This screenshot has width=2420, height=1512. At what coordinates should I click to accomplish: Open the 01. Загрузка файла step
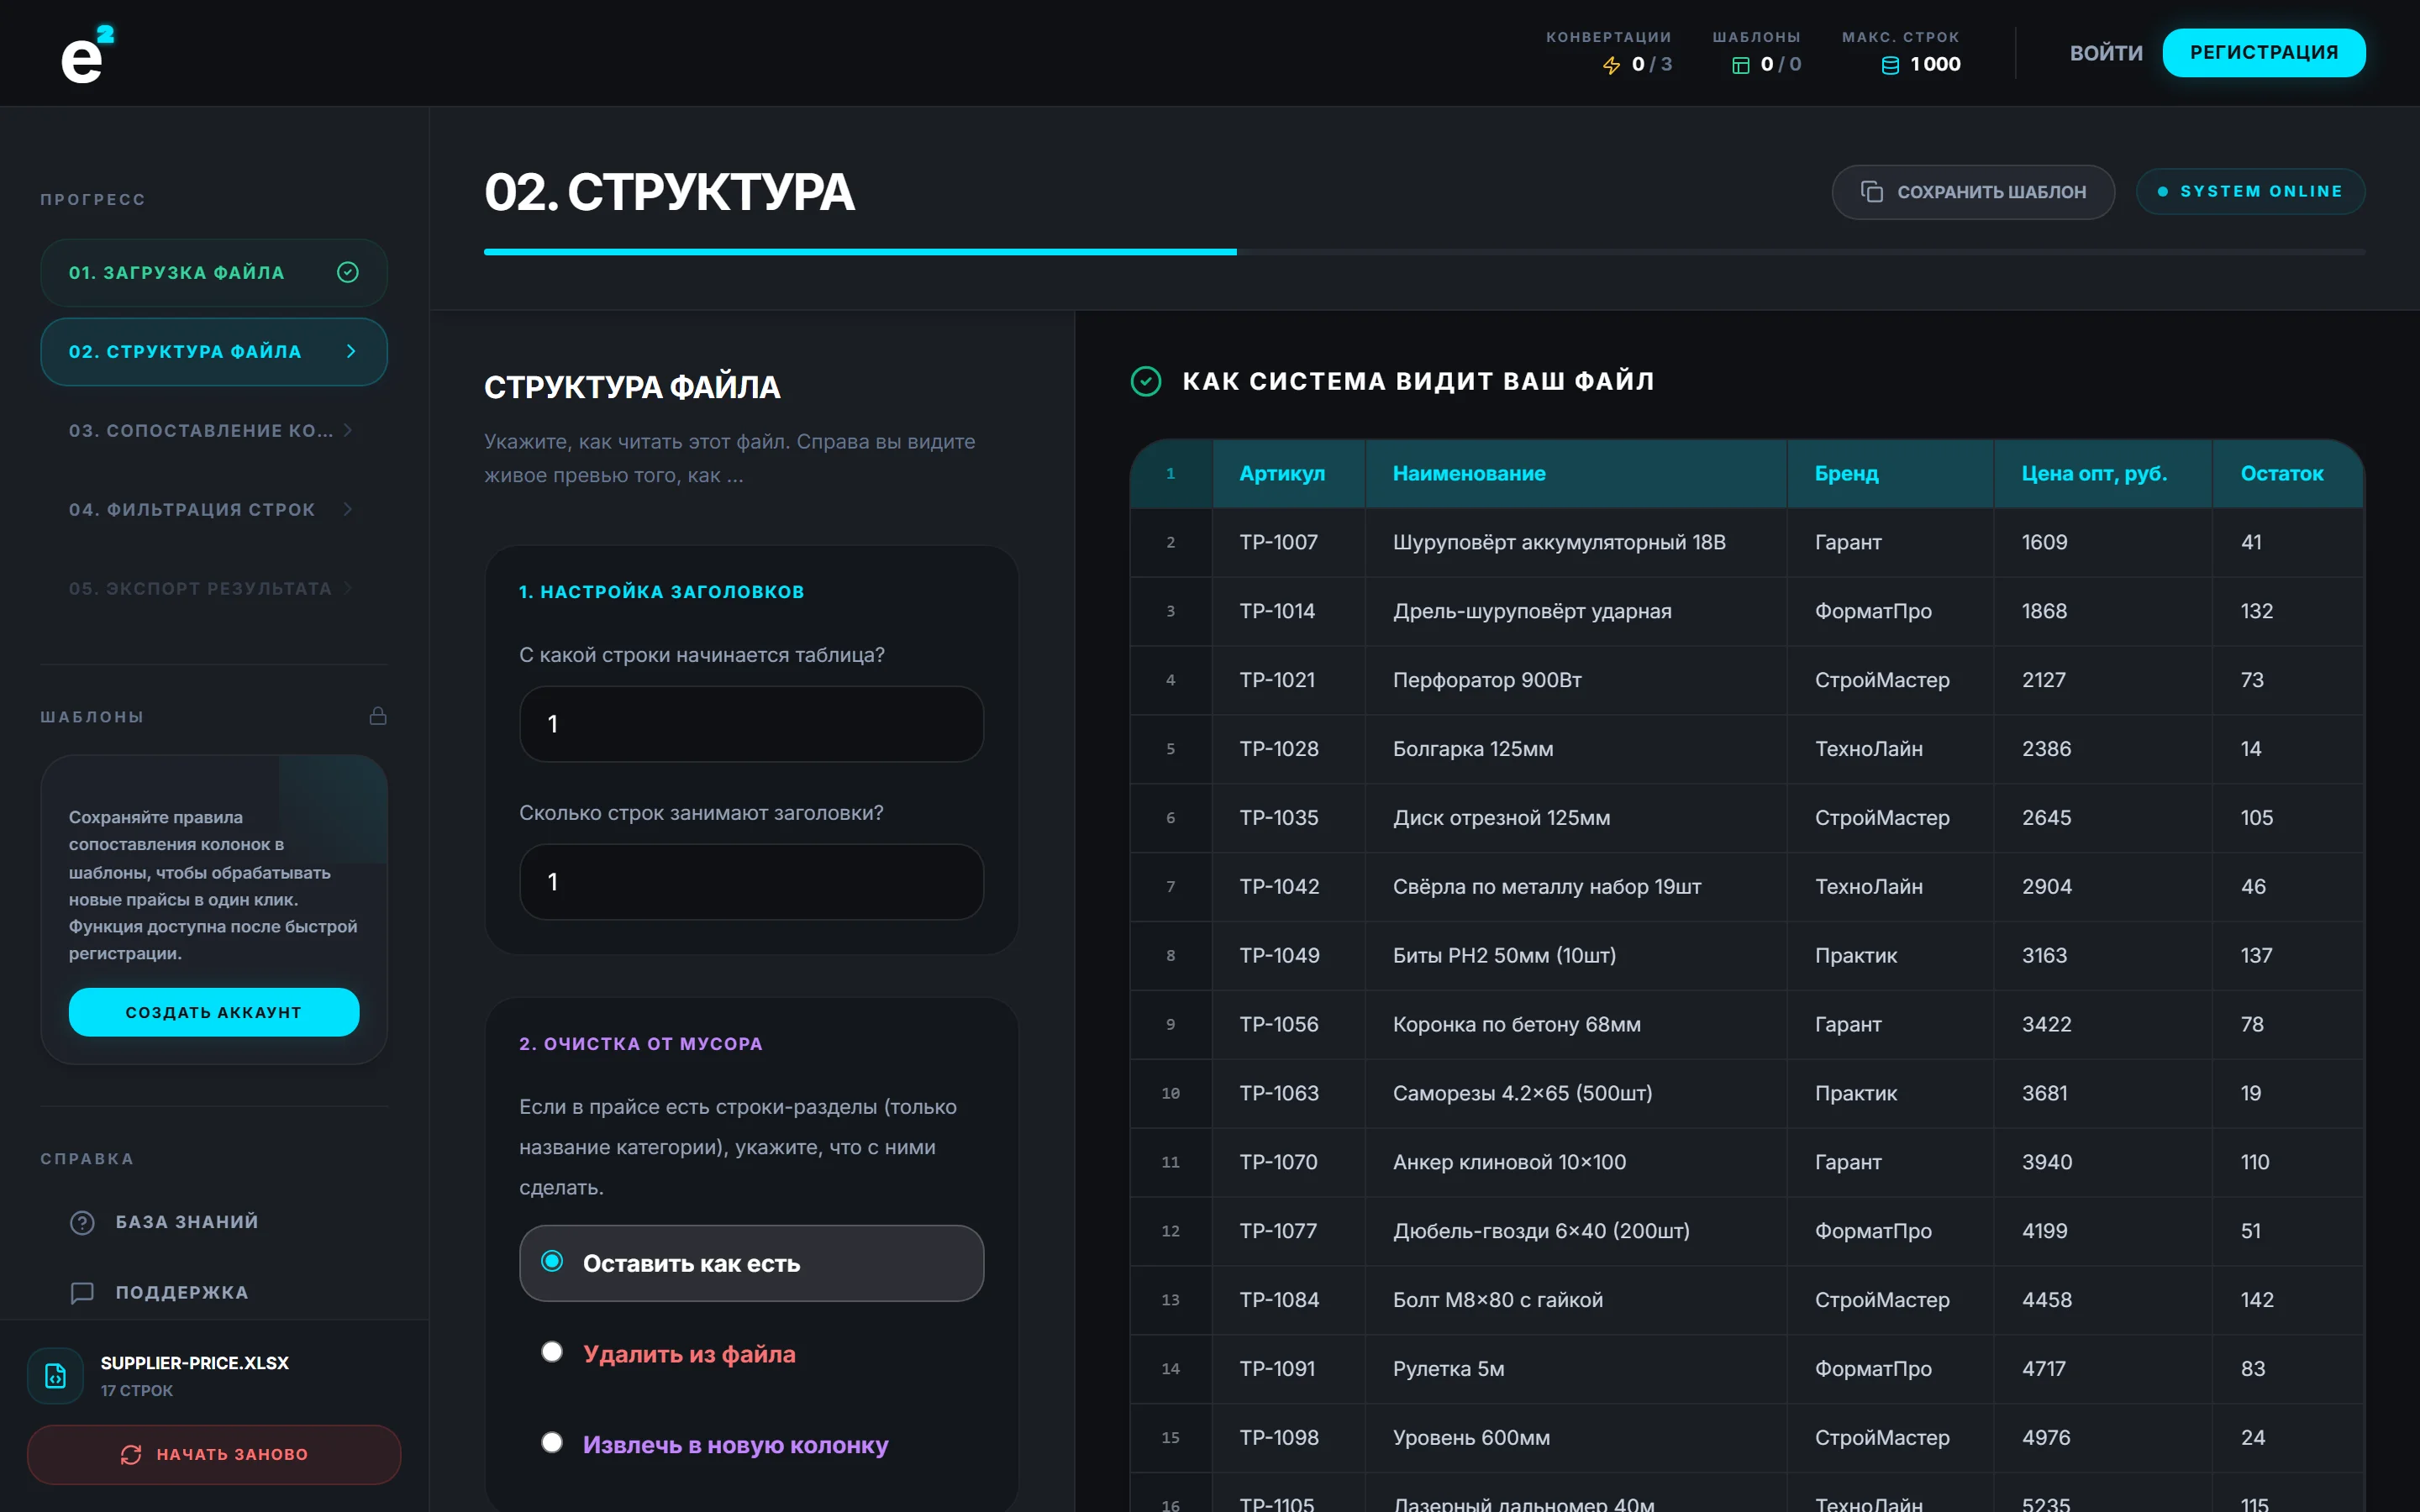click(x=214, y=272)
